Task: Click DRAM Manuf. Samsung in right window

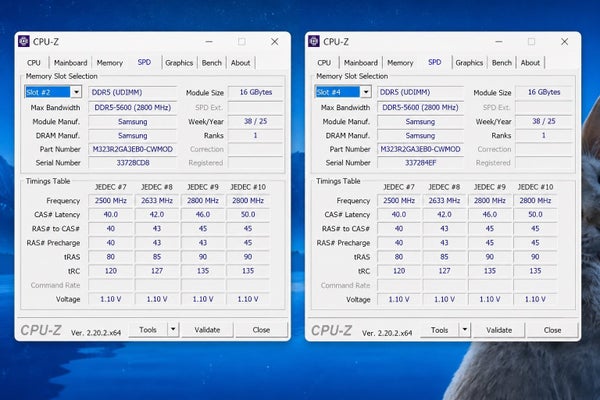Action: click(420, 136)
